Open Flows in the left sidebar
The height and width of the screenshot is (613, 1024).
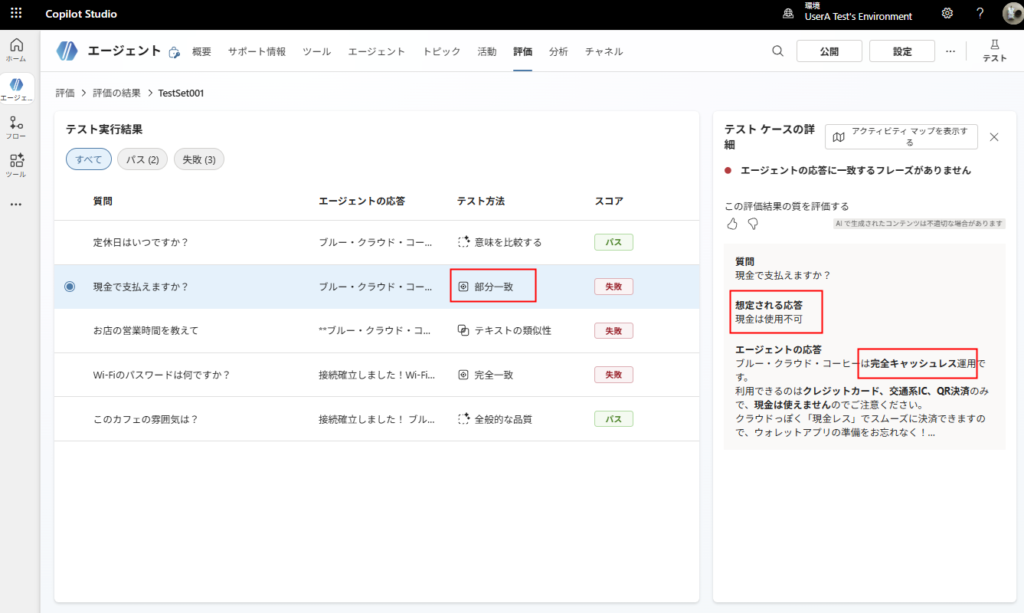click(x=16, y=128)
